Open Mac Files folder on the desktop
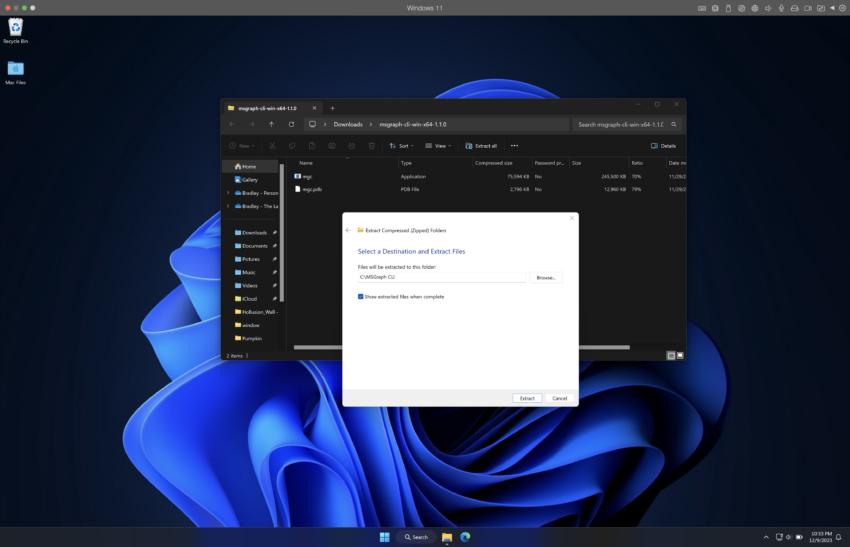The image size is (850, 547). [16, 73]
